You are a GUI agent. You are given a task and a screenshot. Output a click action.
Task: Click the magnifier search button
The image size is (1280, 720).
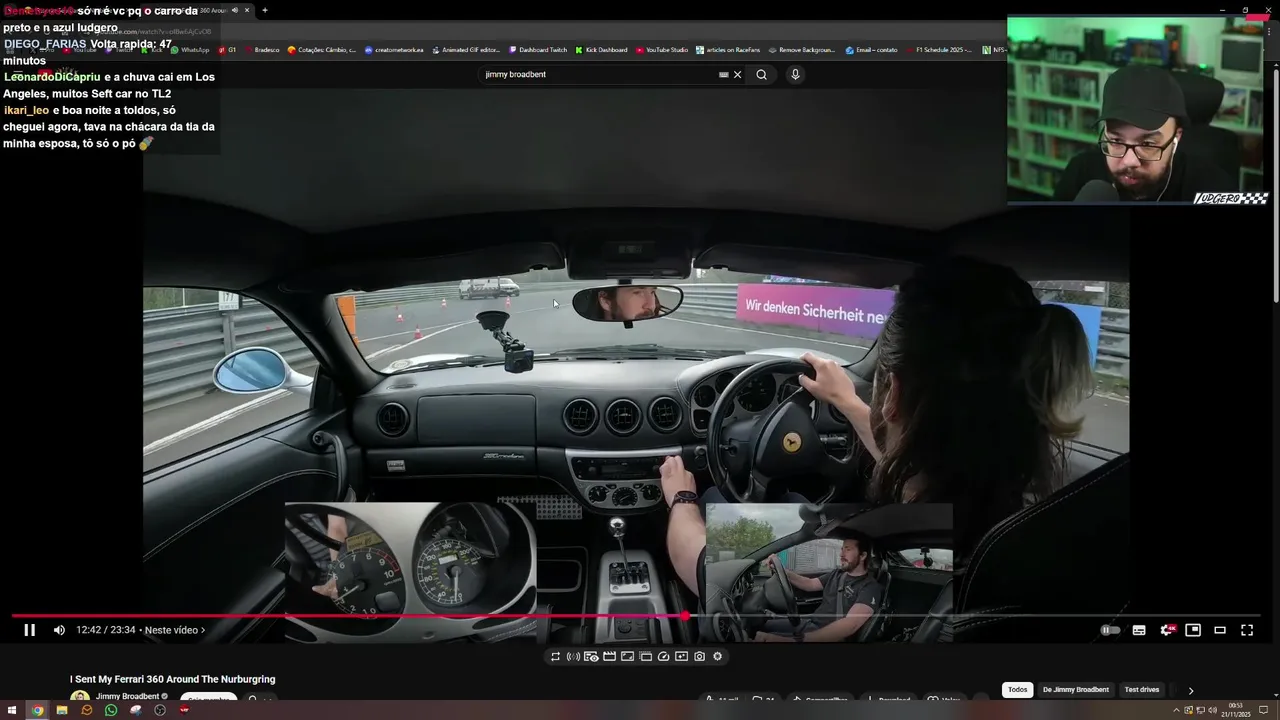click(x=761, y=74)
